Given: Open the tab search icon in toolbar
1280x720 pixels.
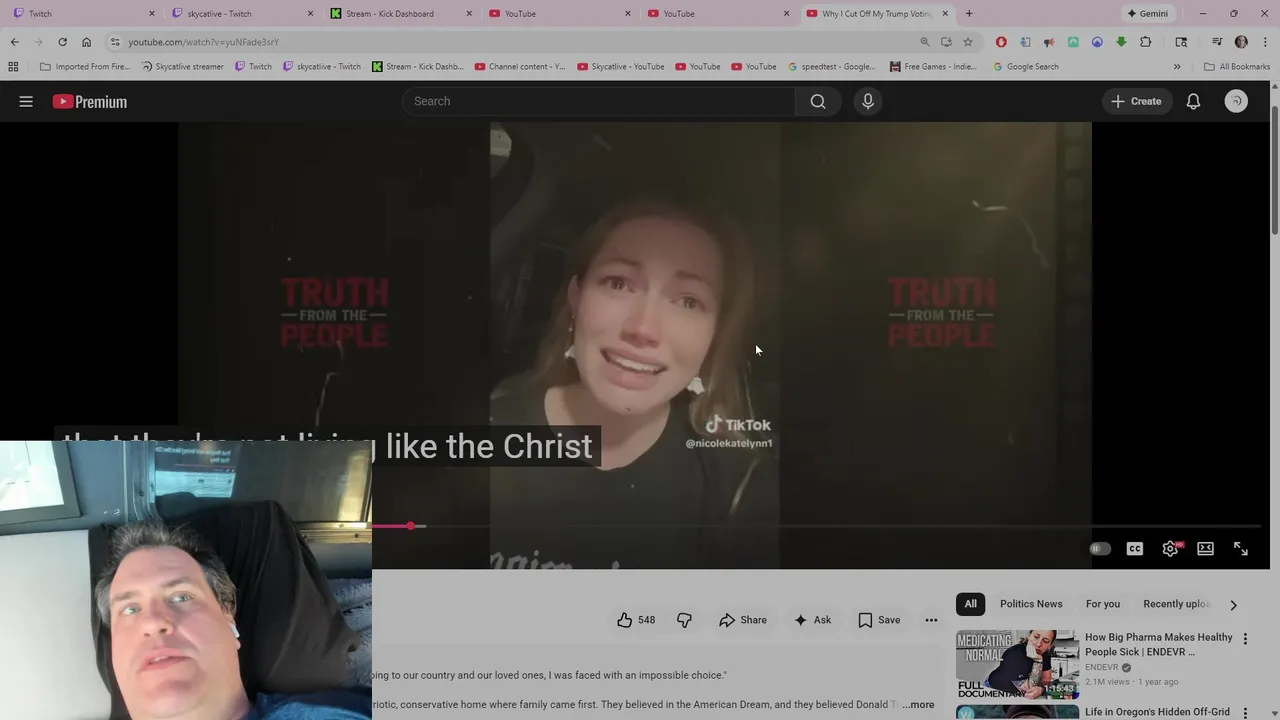Looking at the screenshot, I should pos(1181,42).
